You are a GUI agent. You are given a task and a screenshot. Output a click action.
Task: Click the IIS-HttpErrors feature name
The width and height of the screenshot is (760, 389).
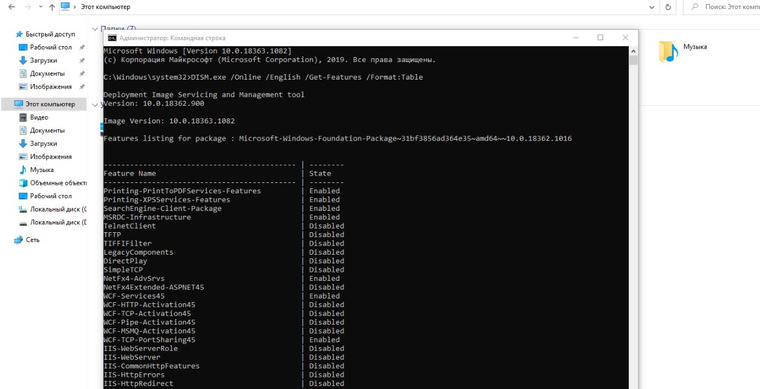point(134,375)
